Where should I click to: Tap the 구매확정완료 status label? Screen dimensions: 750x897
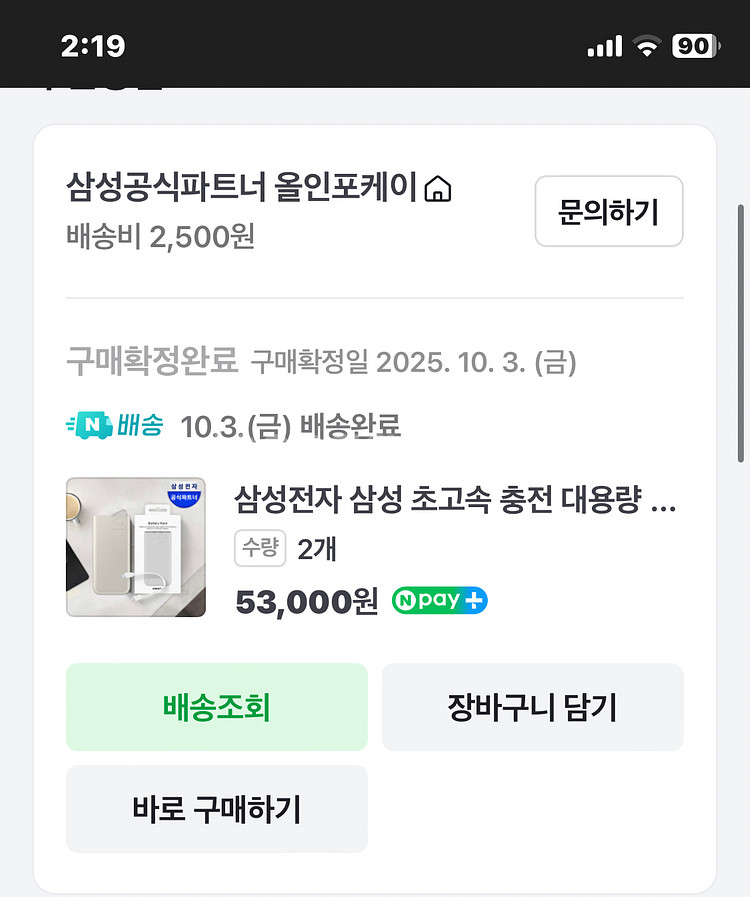(152, 361)
